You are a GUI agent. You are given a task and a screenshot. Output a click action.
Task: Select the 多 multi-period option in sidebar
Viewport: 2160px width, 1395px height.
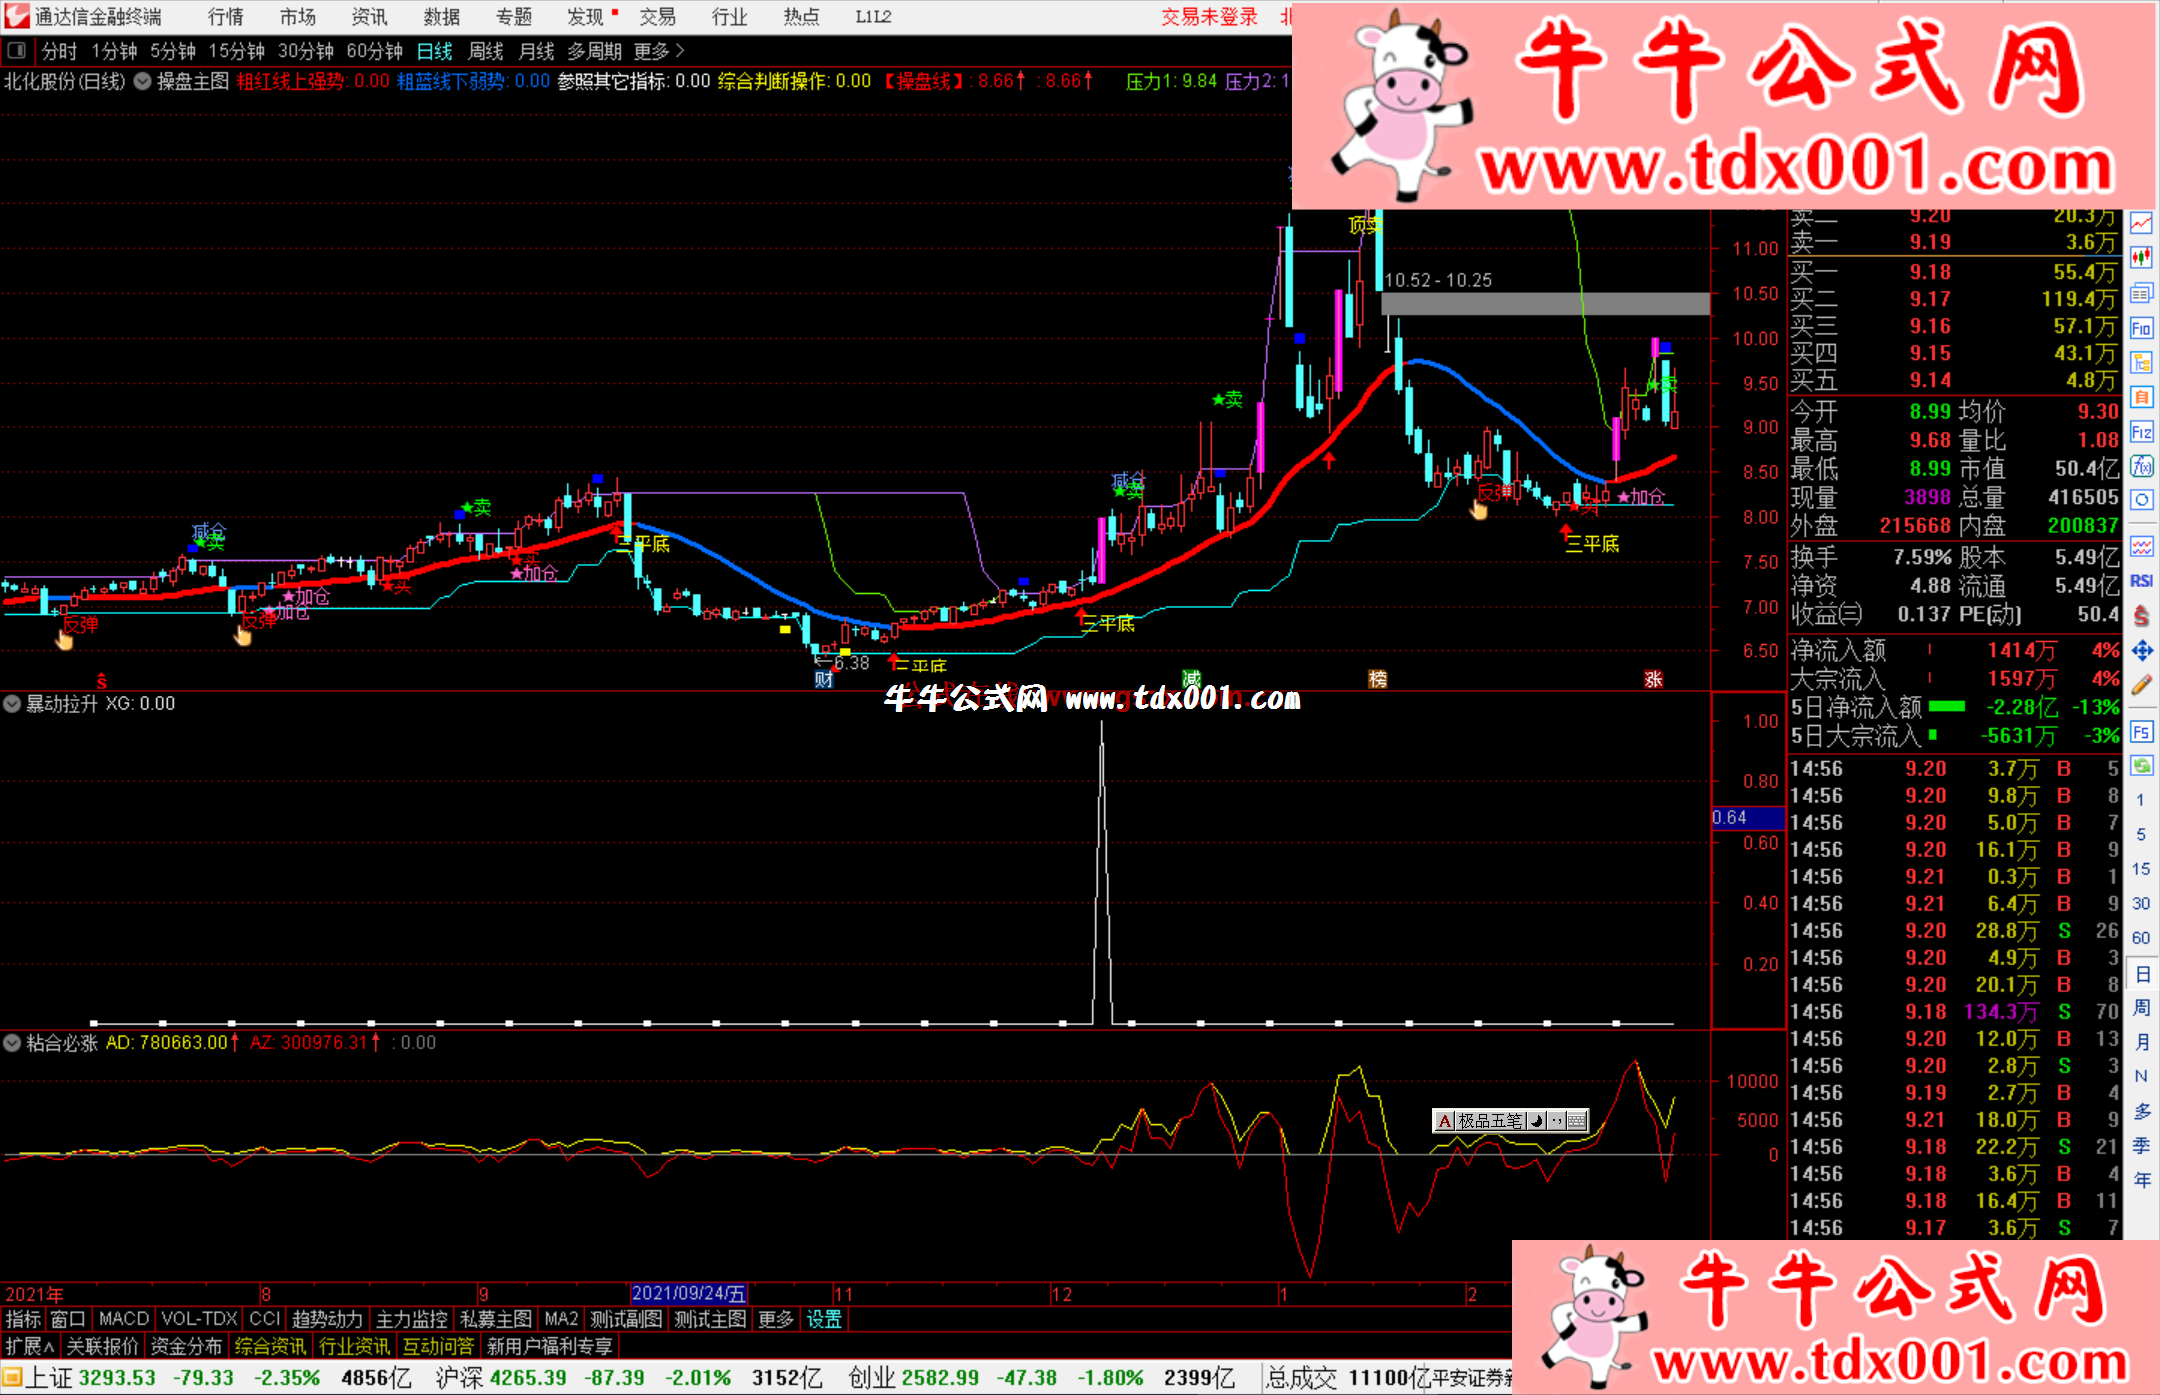pos(2141,1111)
